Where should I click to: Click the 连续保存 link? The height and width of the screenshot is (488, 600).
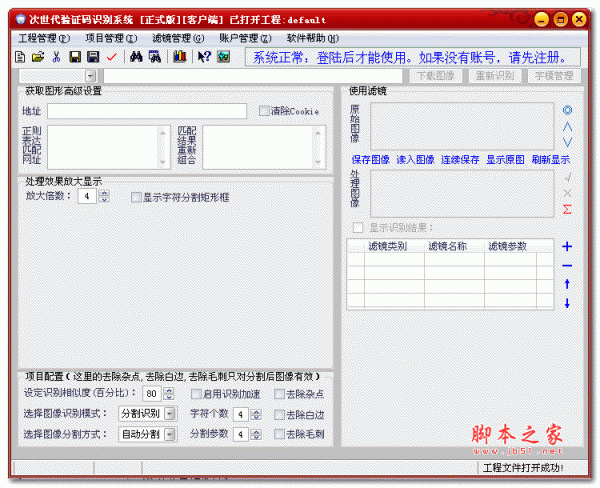460,160
